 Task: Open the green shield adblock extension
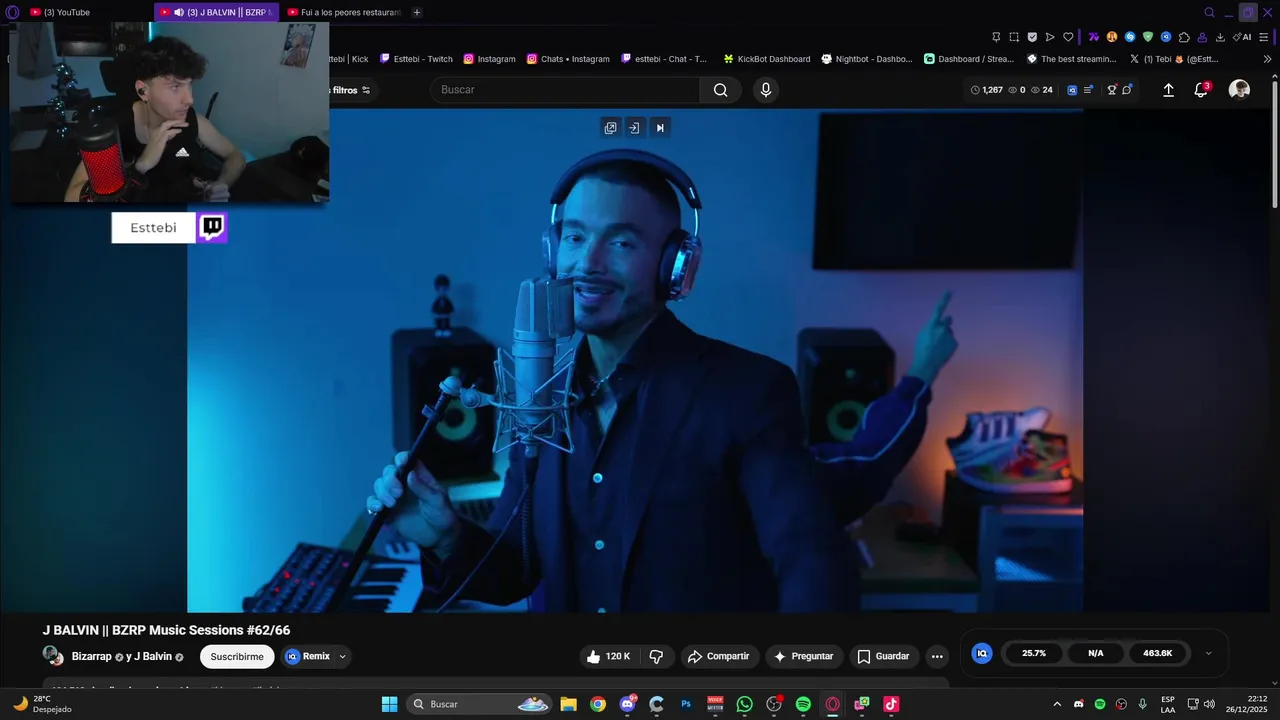point(1148,37)
